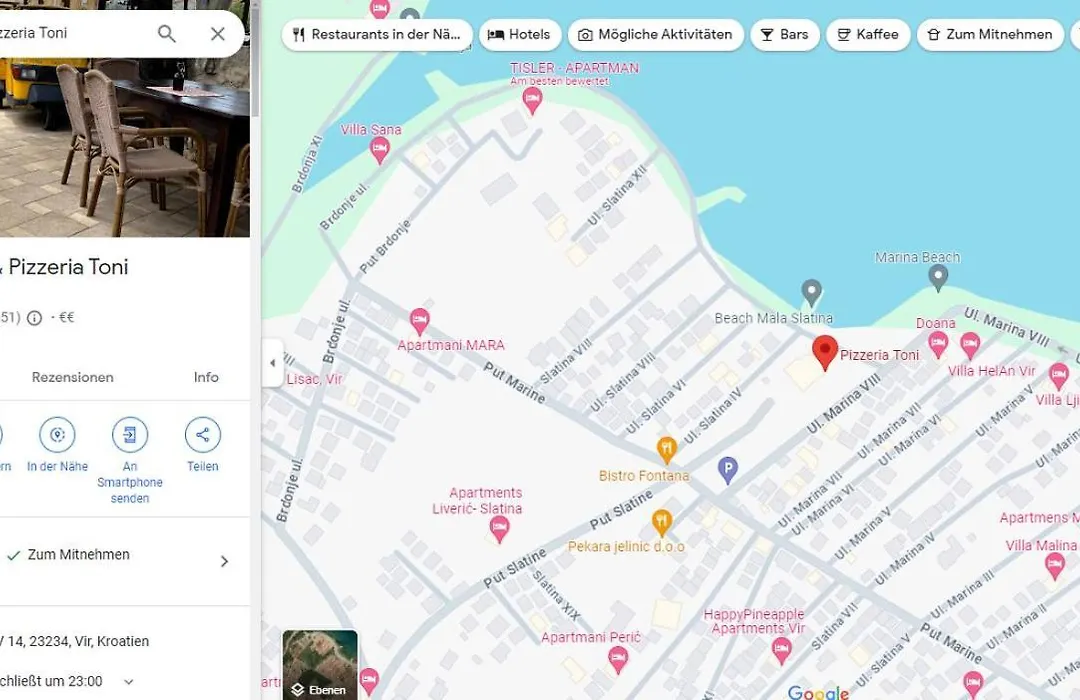This screenshot has width=1080, height=700.
Task: Click the Pizzeria Toni photo
Action: tap(124, 145)
